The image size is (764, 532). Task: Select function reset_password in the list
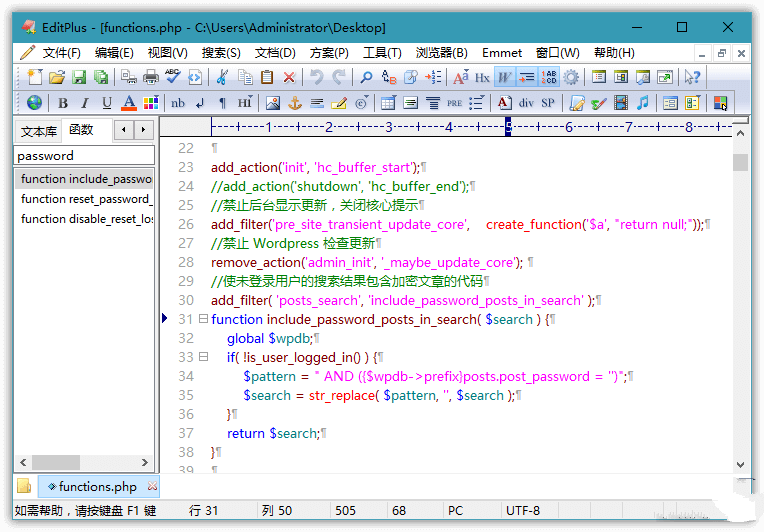pyautogui.click(x=86, y=199)
